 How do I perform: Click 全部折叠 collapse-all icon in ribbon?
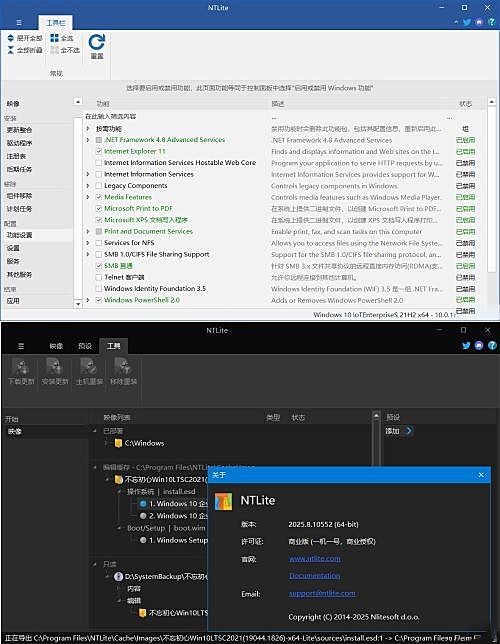click(x=11, y=50)
